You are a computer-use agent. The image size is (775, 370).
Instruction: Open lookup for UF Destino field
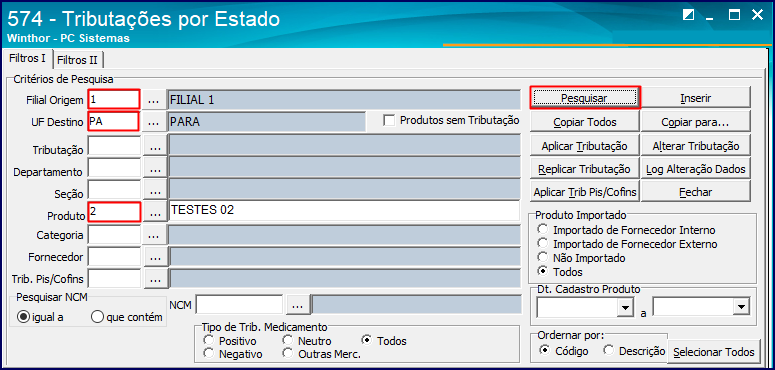click(155, 122)
